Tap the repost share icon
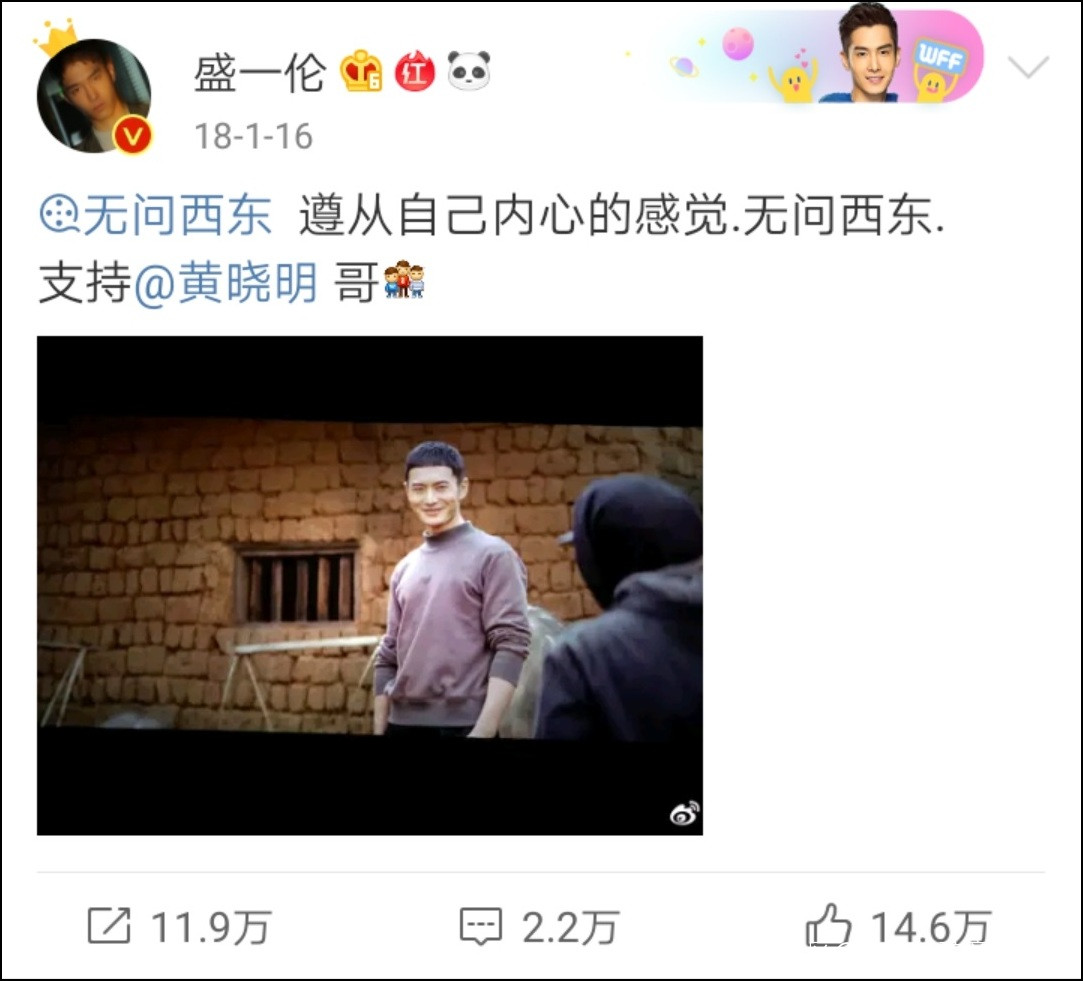The image size is (1083, 981). pos(109,926)
